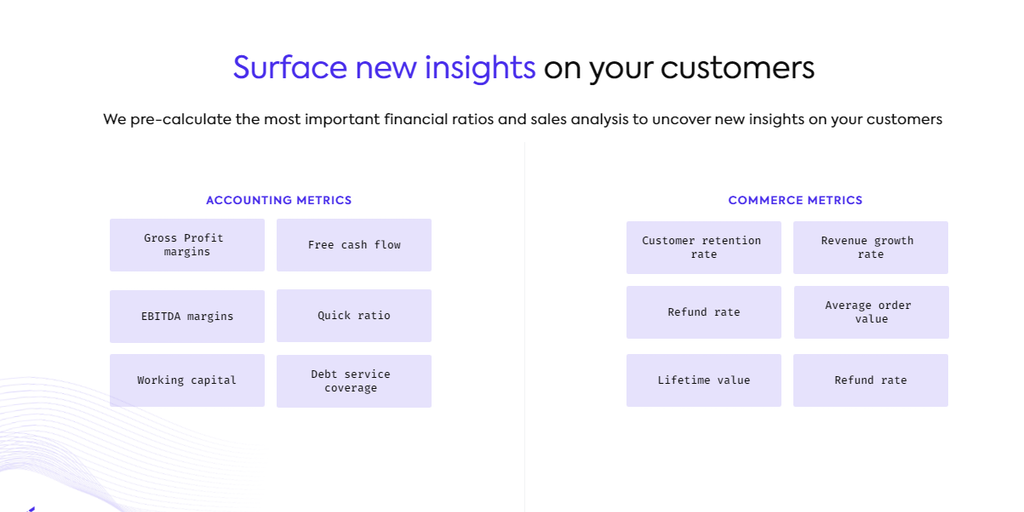Click the purple "Surface new insights" headline text
Screen dimensions: 1024x512
click(x=384, y=68)
